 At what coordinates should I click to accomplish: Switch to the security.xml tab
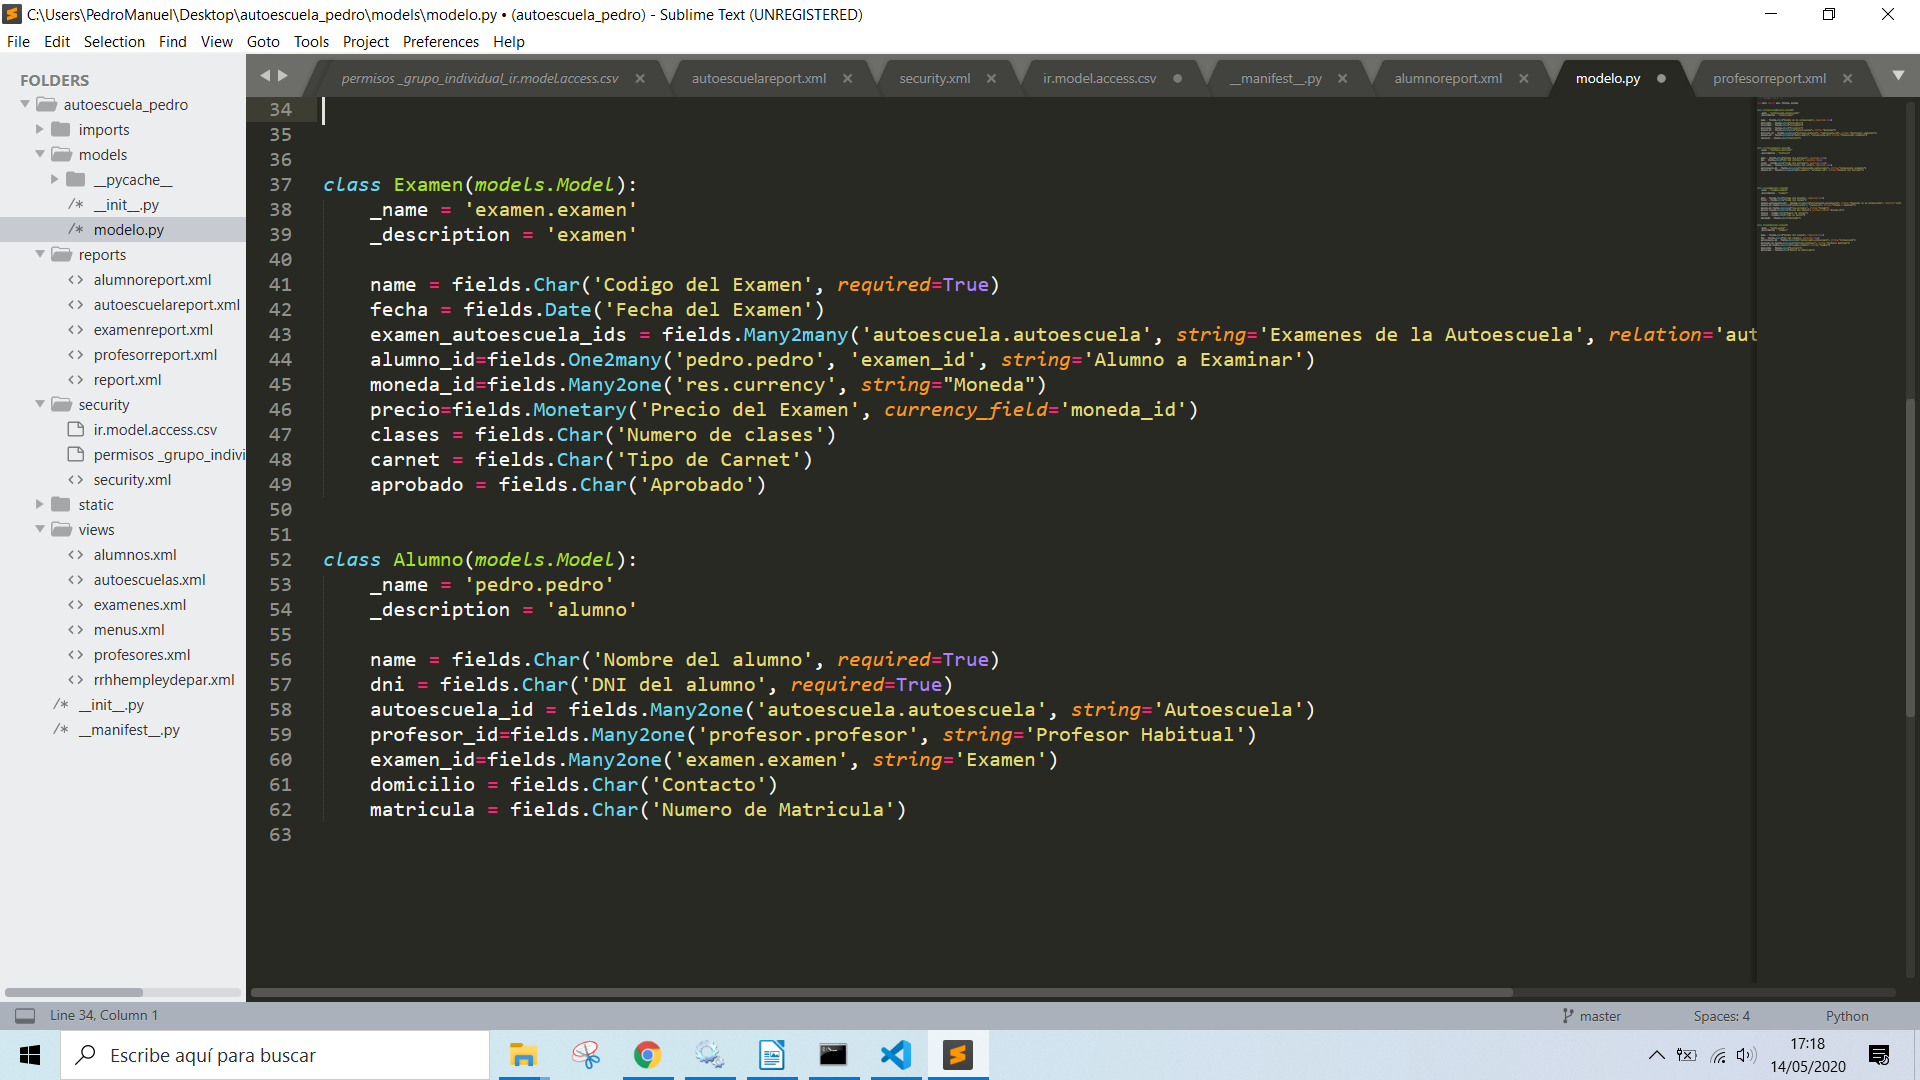pyautogui.click(x=932, y=77)
